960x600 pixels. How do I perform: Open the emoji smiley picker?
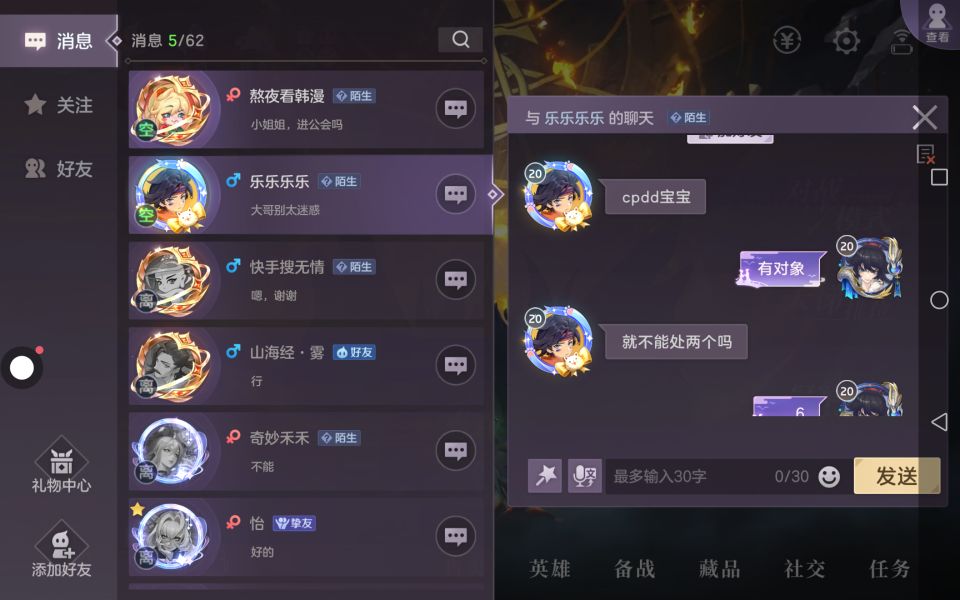pyautogui.click(x=829, y=476)
